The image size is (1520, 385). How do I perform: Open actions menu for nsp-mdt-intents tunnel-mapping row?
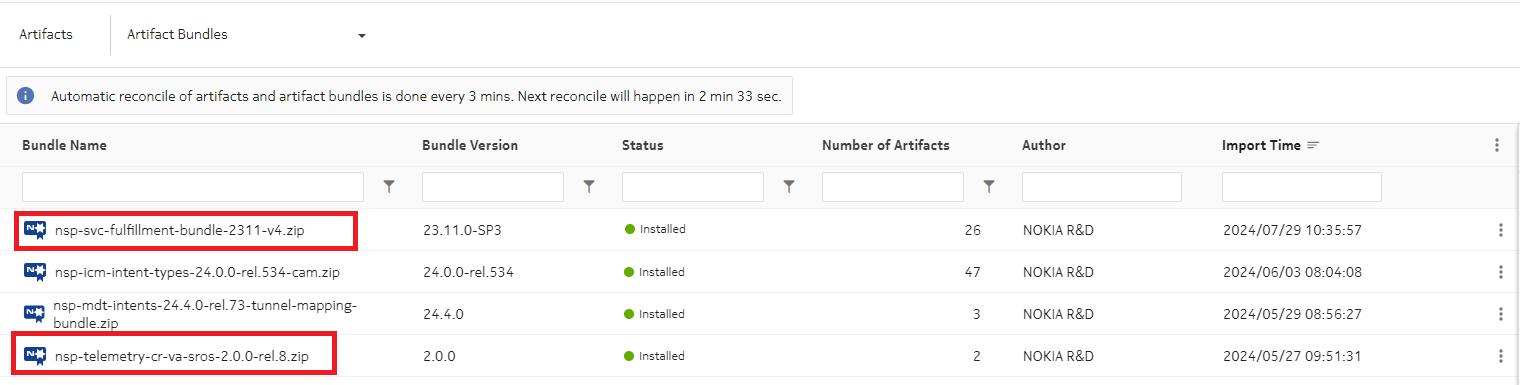tap(1501, 314)
